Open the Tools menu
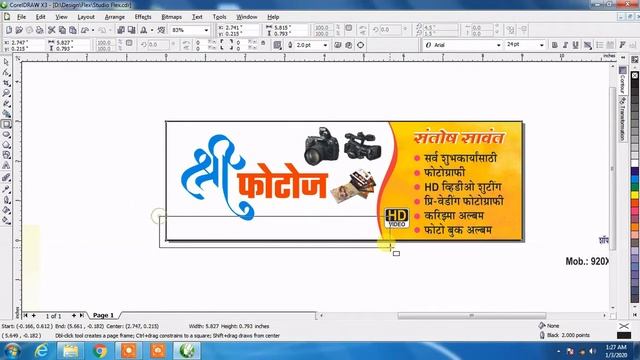The width and height of the screenshot is (640, 360). click(219, 17)
